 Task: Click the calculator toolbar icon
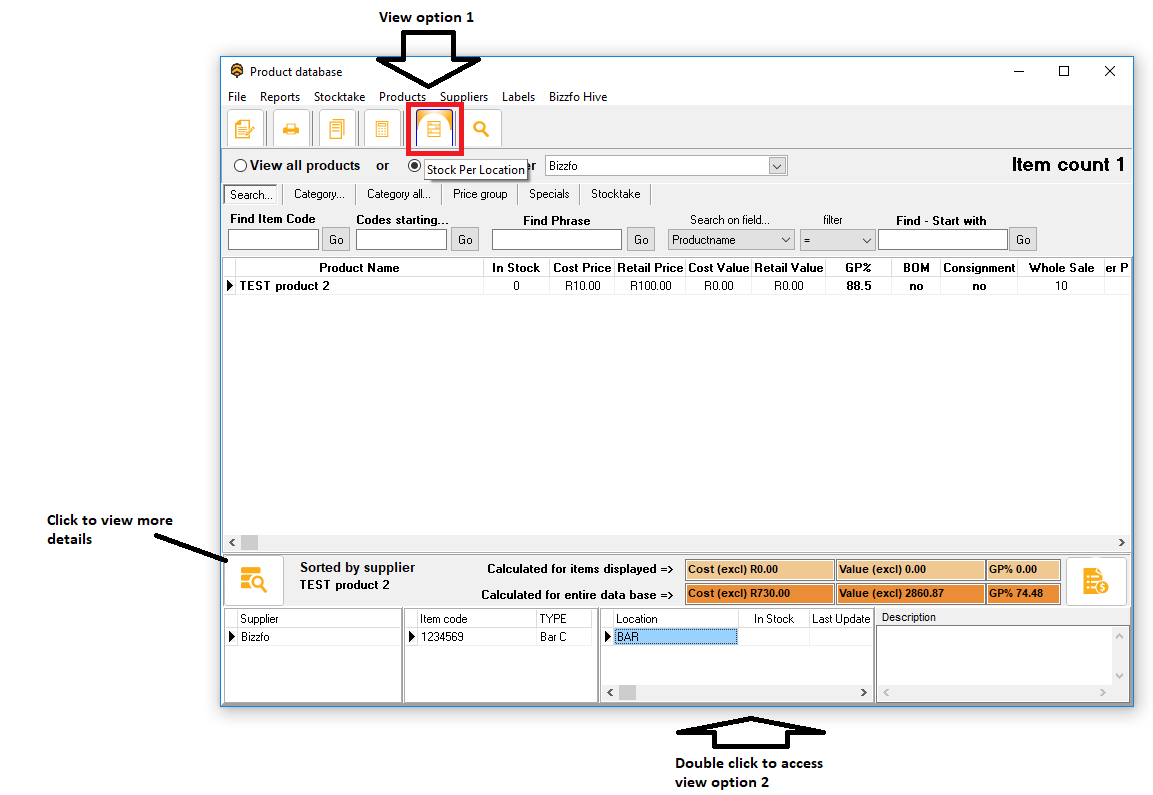coord(381,129)
